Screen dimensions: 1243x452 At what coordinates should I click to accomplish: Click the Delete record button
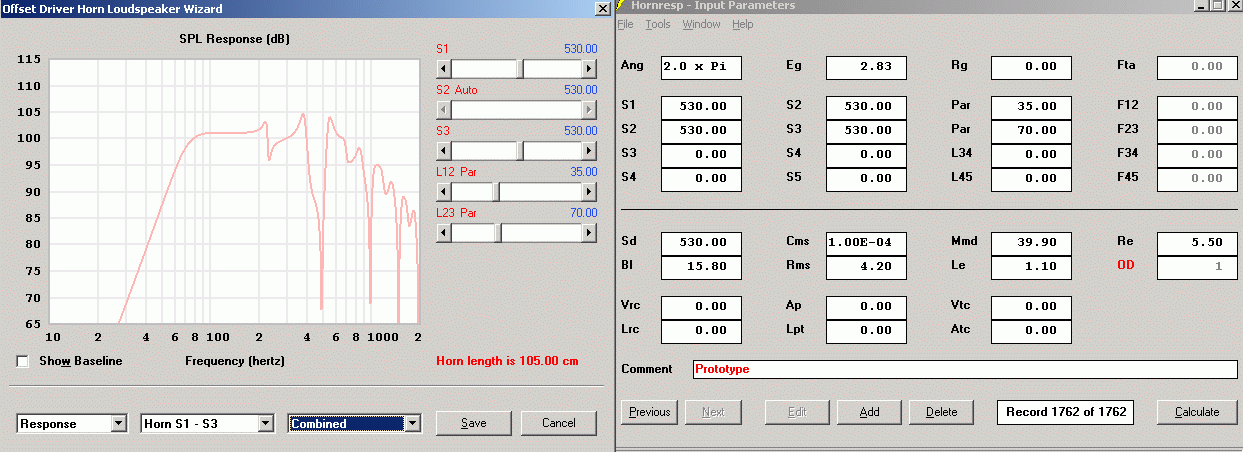tap(941, 412)
